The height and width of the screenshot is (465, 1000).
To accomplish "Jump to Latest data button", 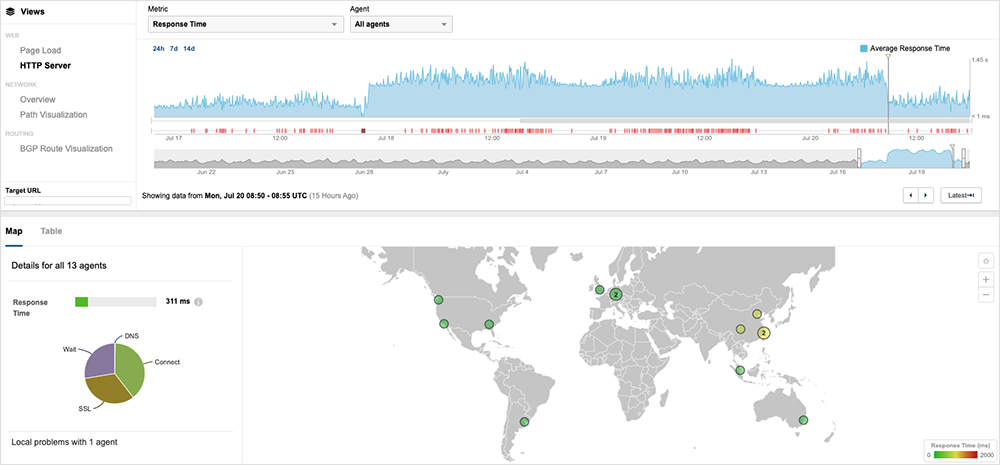I will coord(961,196).
